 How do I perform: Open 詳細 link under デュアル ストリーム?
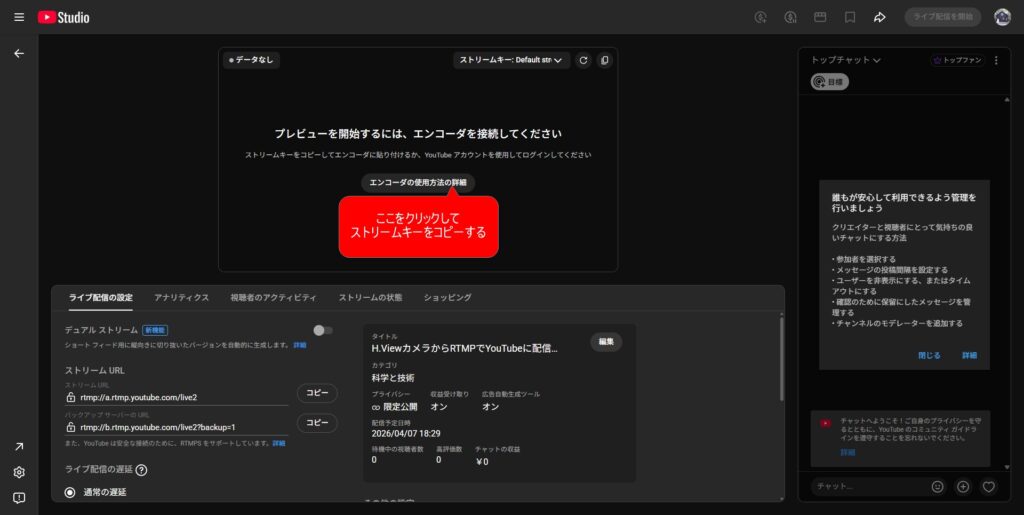[x=300, y=345]
